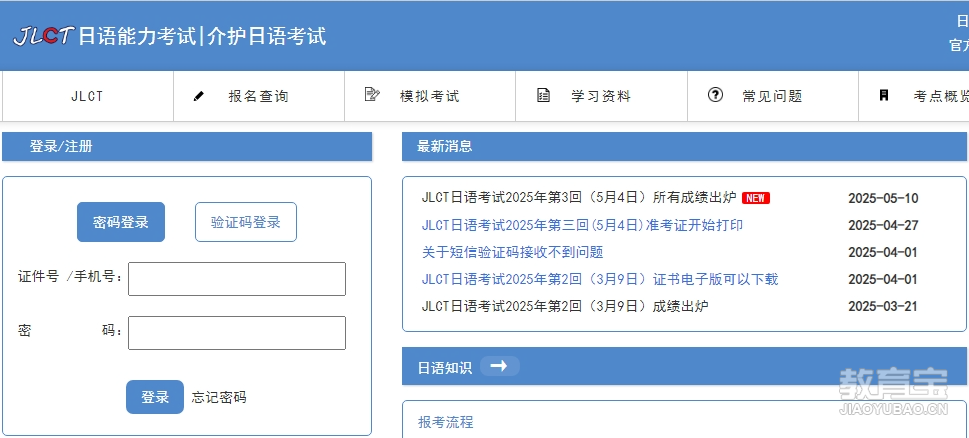
Task: Open the 模拟考试 menu item
Action: [x=430, y=96]
